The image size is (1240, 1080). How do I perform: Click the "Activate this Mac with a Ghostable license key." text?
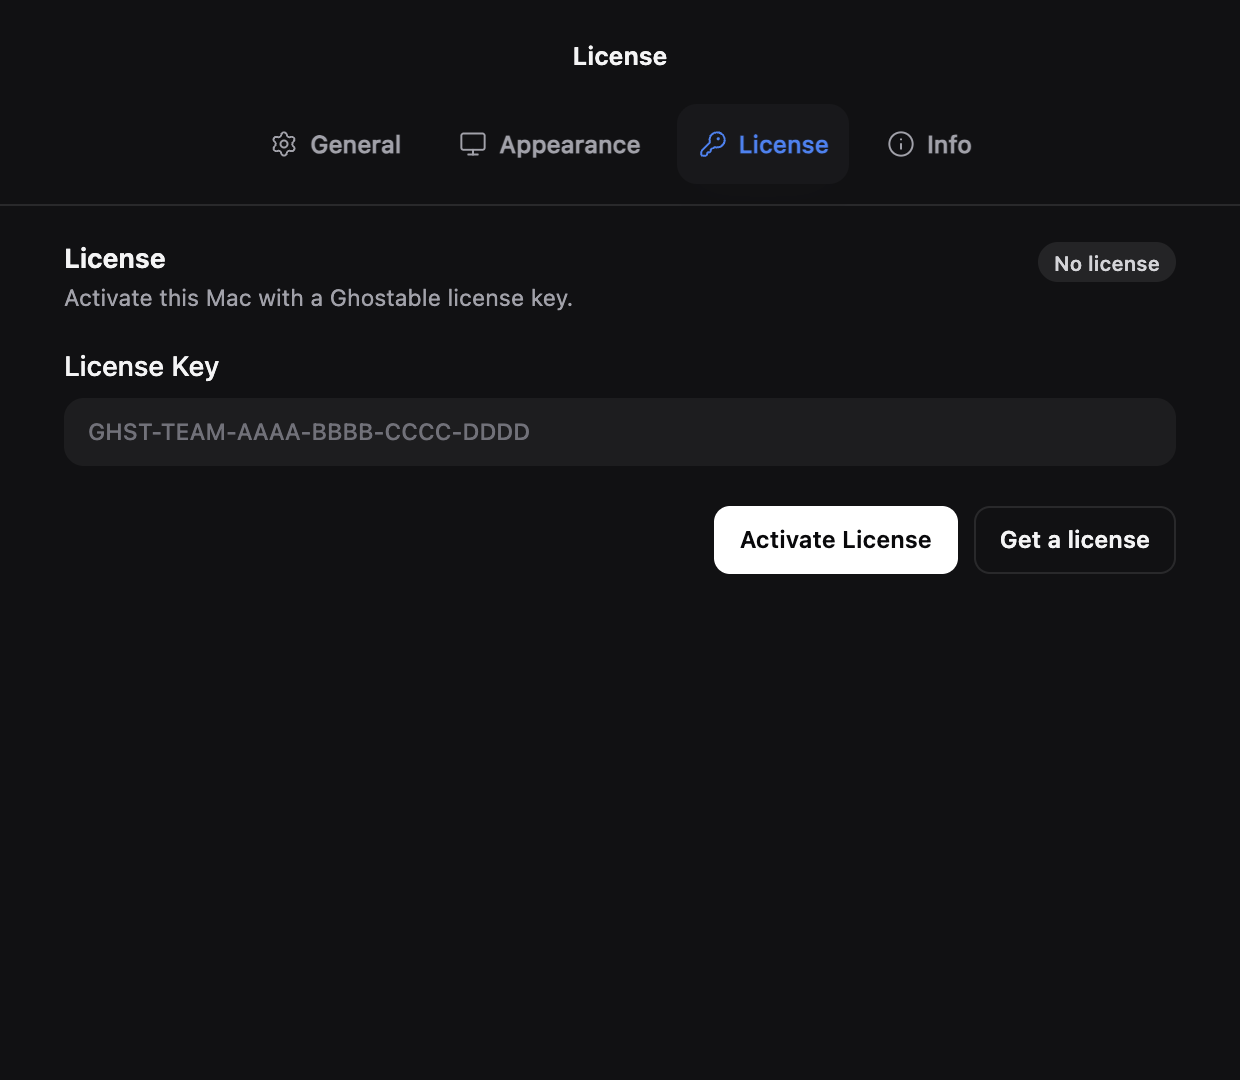[x=318, y=298]
